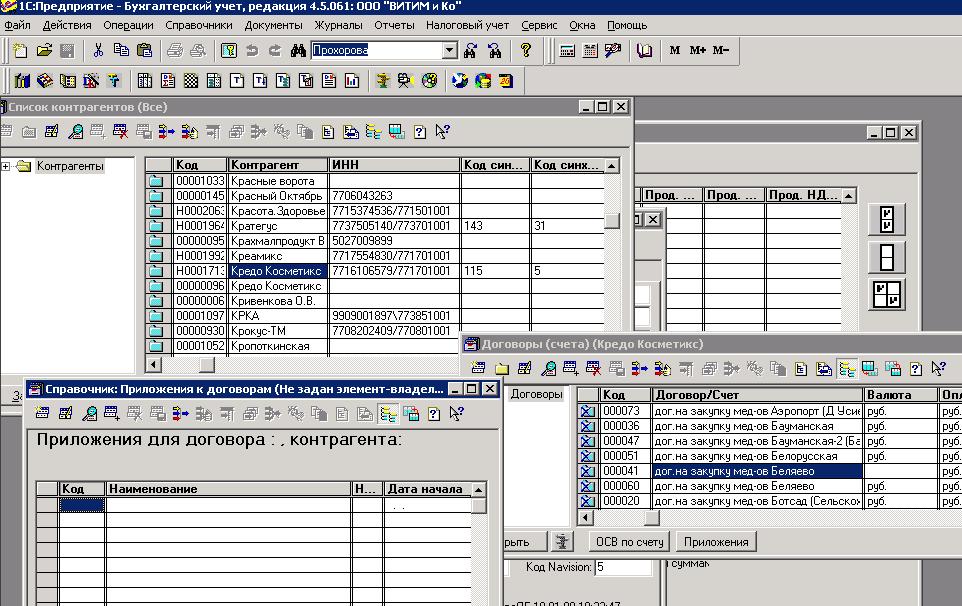Screen dimensions: 962x606
Task: Click the help pointer icon in the Договоры toolbar
Action: [x=938, y=369]
